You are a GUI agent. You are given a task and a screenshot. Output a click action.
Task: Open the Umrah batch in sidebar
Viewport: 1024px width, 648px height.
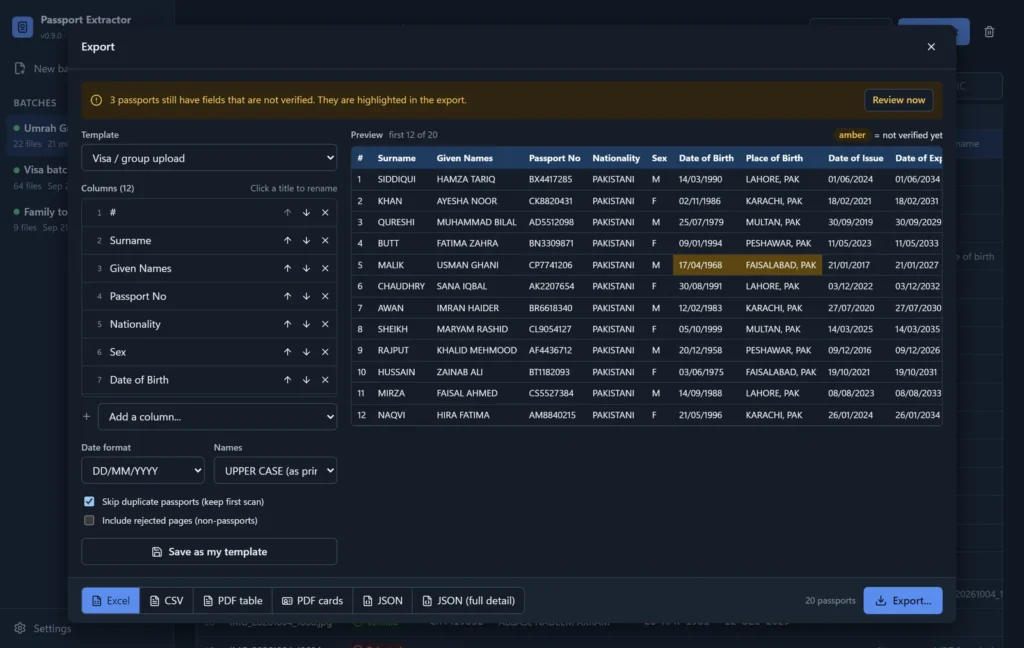(x=39, y=135)
